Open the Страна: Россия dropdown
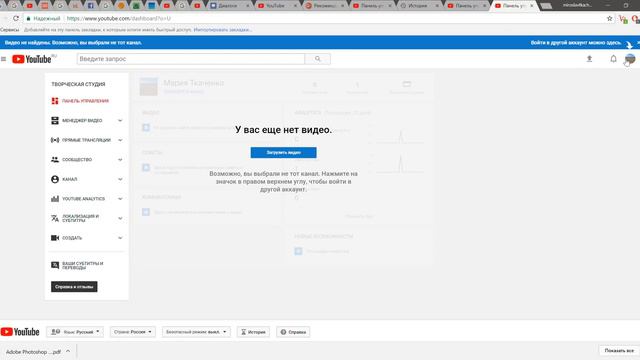640x360 pixels. pos(133,332)
